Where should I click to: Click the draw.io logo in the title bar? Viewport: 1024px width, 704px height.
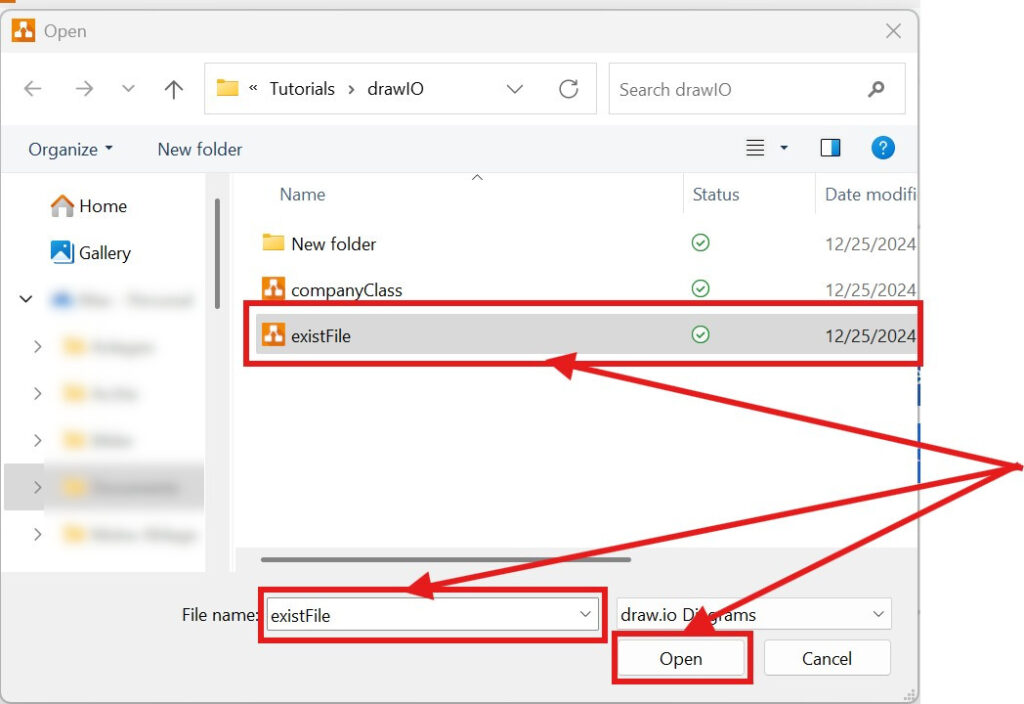24,31
